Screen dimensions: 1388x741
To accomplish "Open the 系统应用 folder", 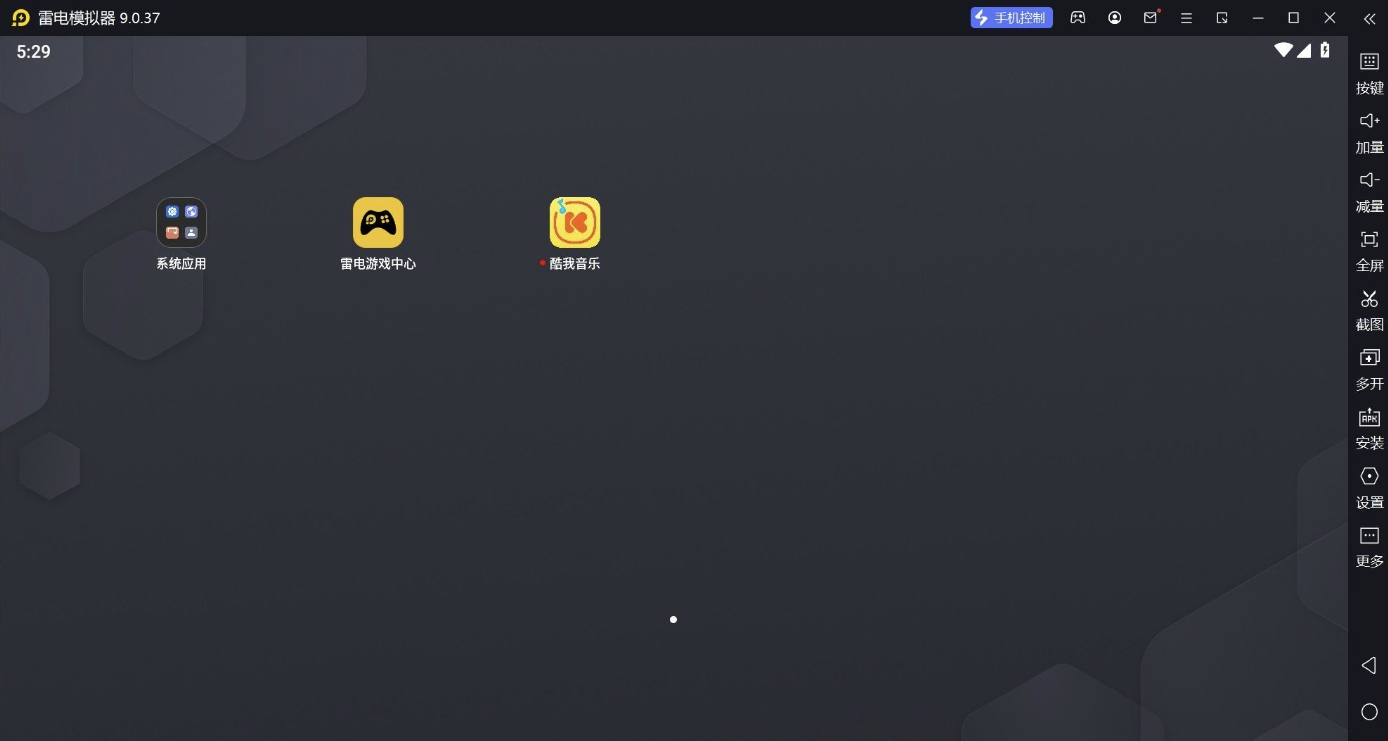I will tap(181, 222).
